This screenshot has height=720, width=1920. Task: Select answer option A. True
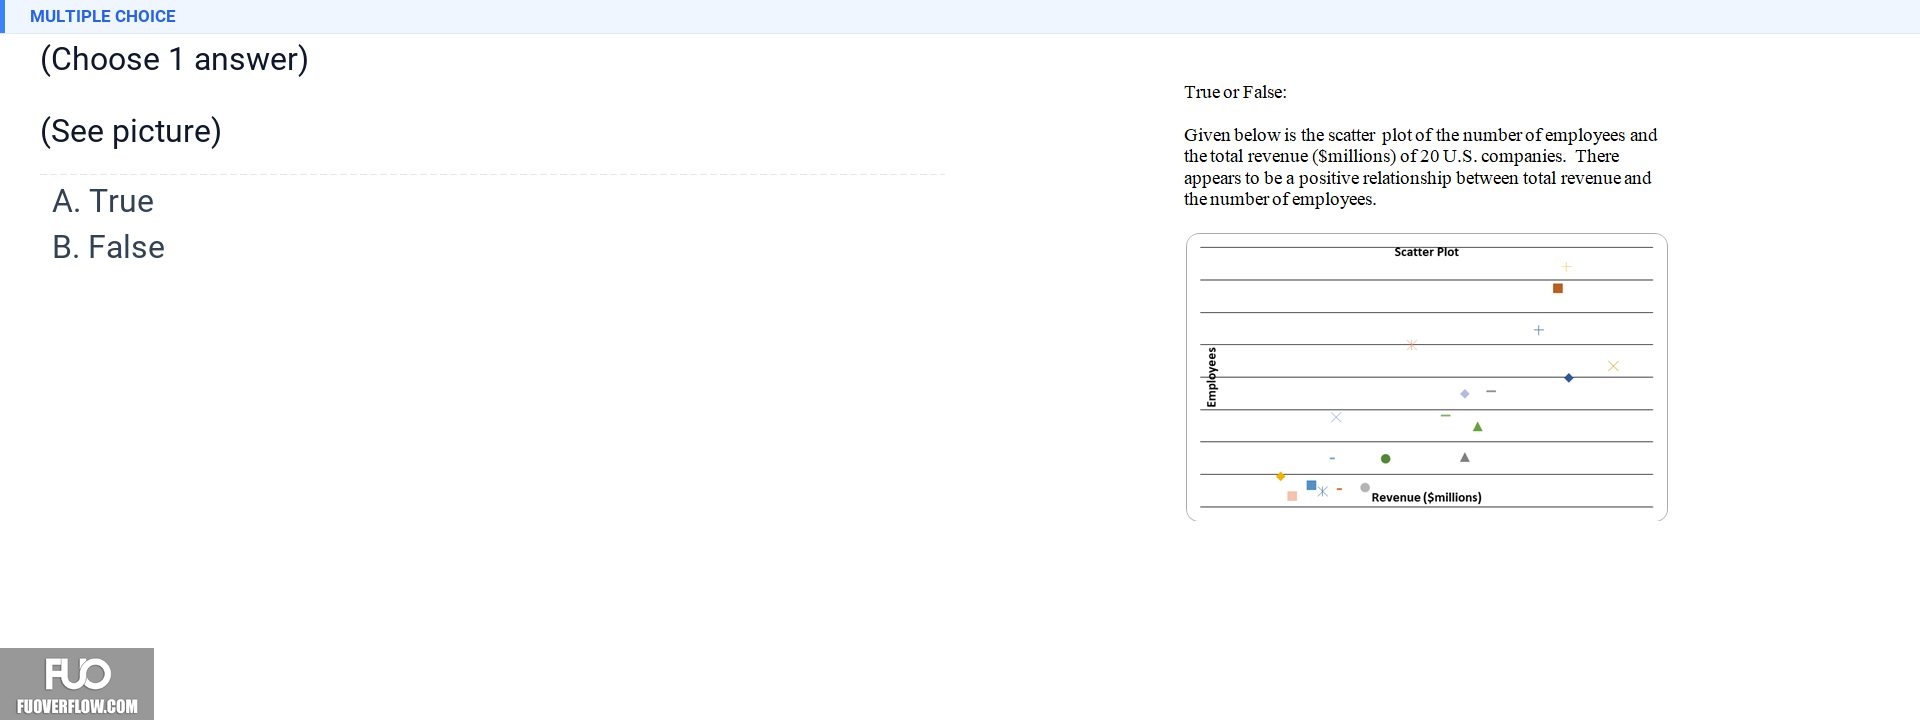pos(103,201)
